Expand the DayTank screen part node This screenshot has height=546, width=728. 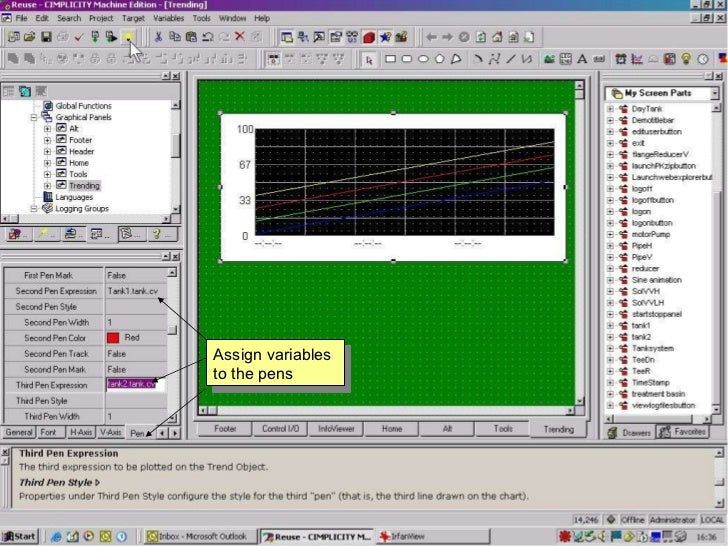(609, 108)
